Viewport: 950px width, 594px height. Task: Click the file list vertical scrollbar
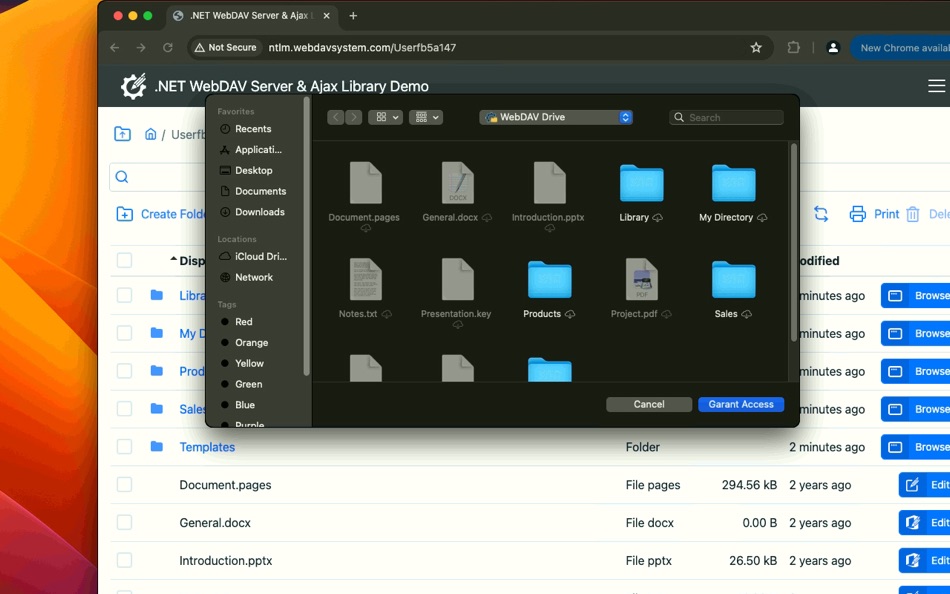[794, 242]
